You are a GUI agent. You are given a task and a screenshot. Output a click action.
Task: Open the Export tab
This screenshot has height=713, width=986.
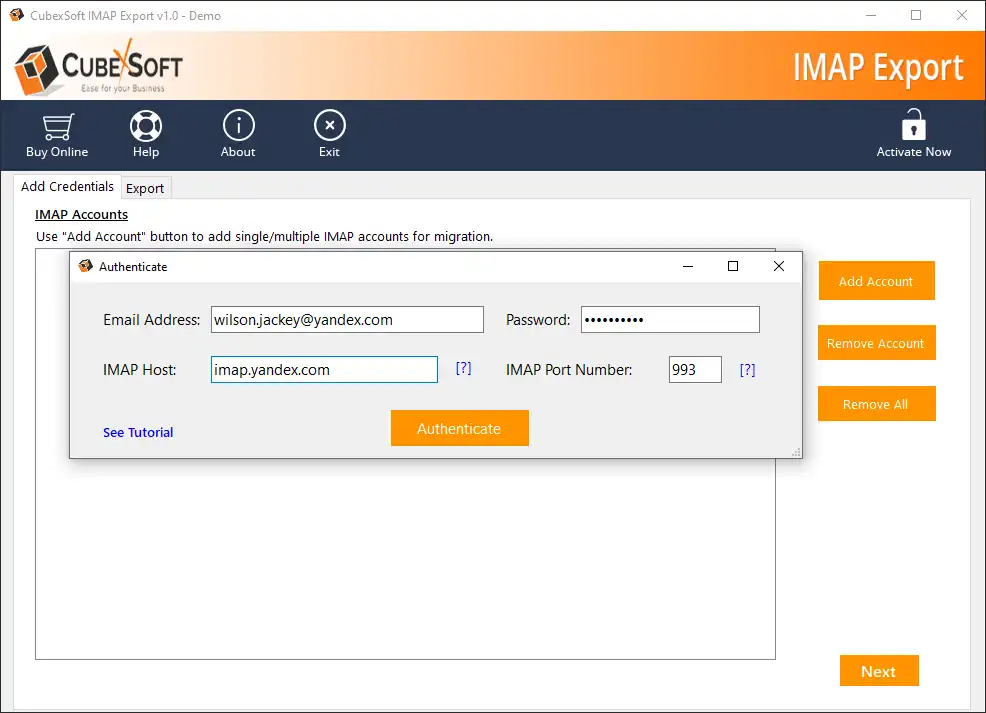pos(145,188)
